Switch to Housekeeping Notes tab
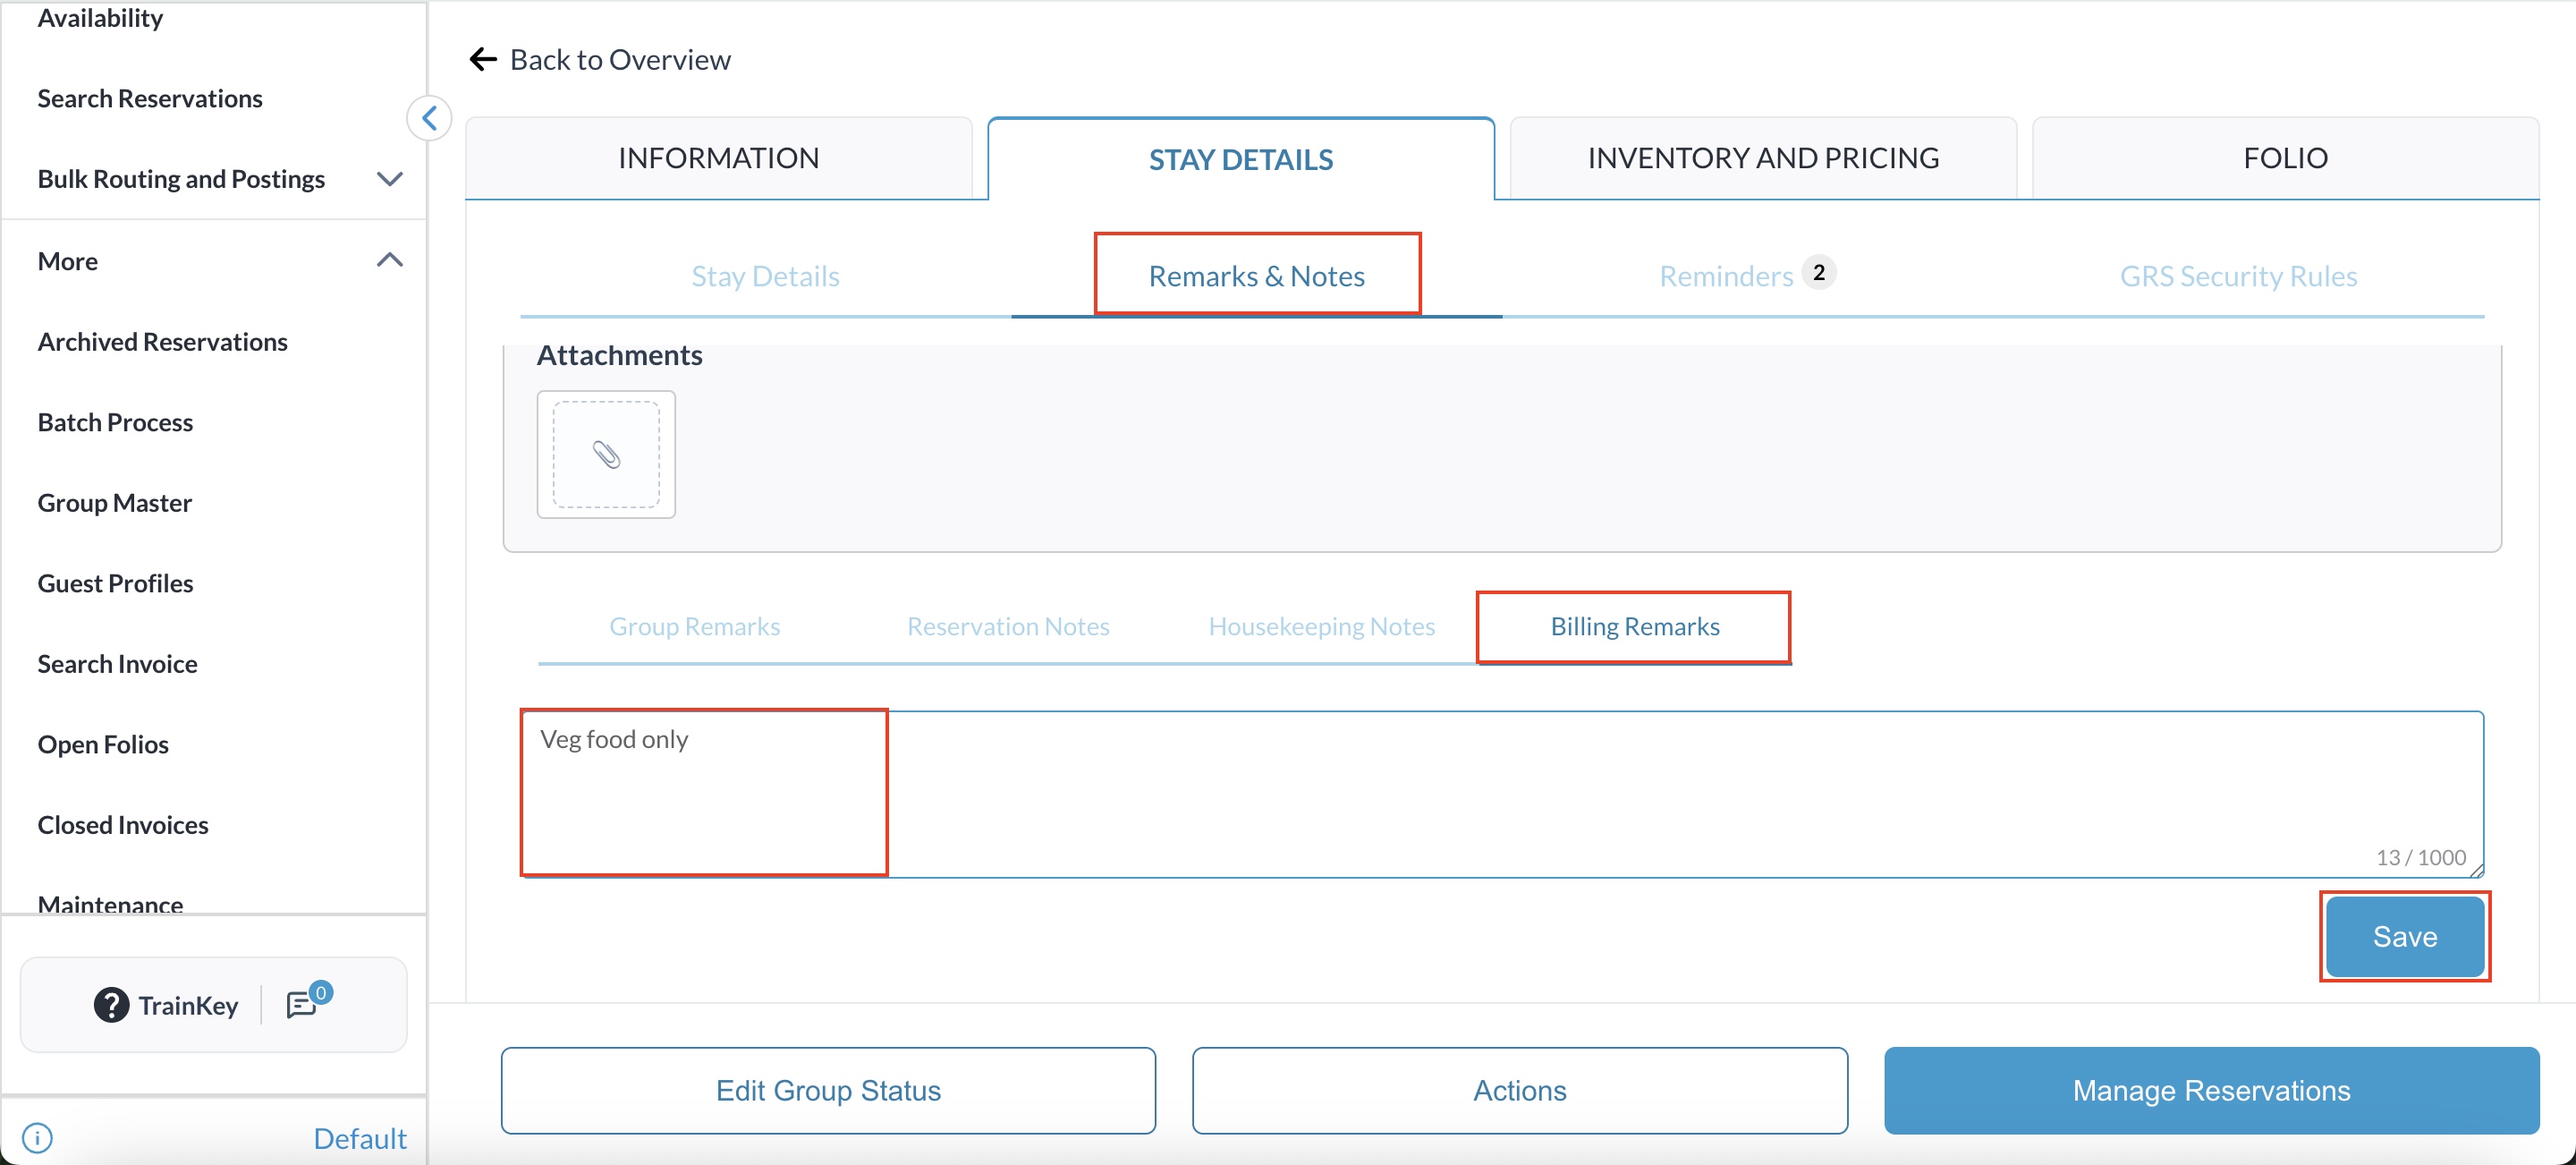This screenshot has width=2576, height=1165. [x=1321, y=626]
